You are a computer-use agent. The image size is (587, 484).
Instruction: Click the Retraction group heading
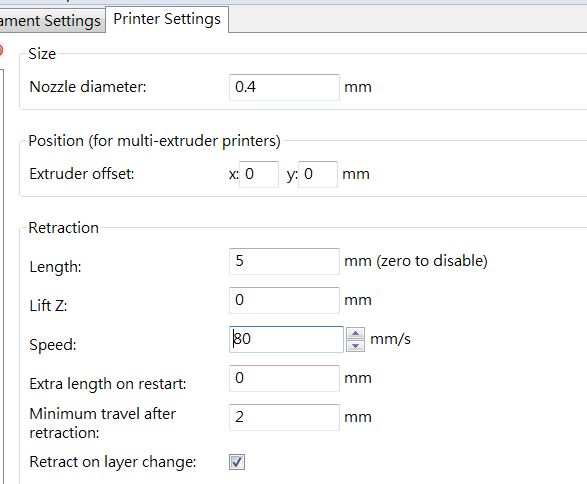coord(63,228)
